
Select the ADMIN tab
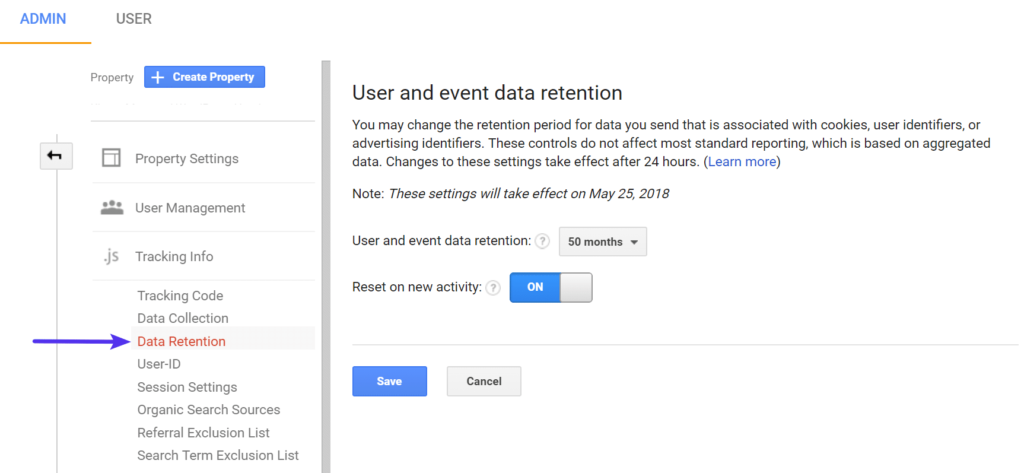[x=43, y=19]
